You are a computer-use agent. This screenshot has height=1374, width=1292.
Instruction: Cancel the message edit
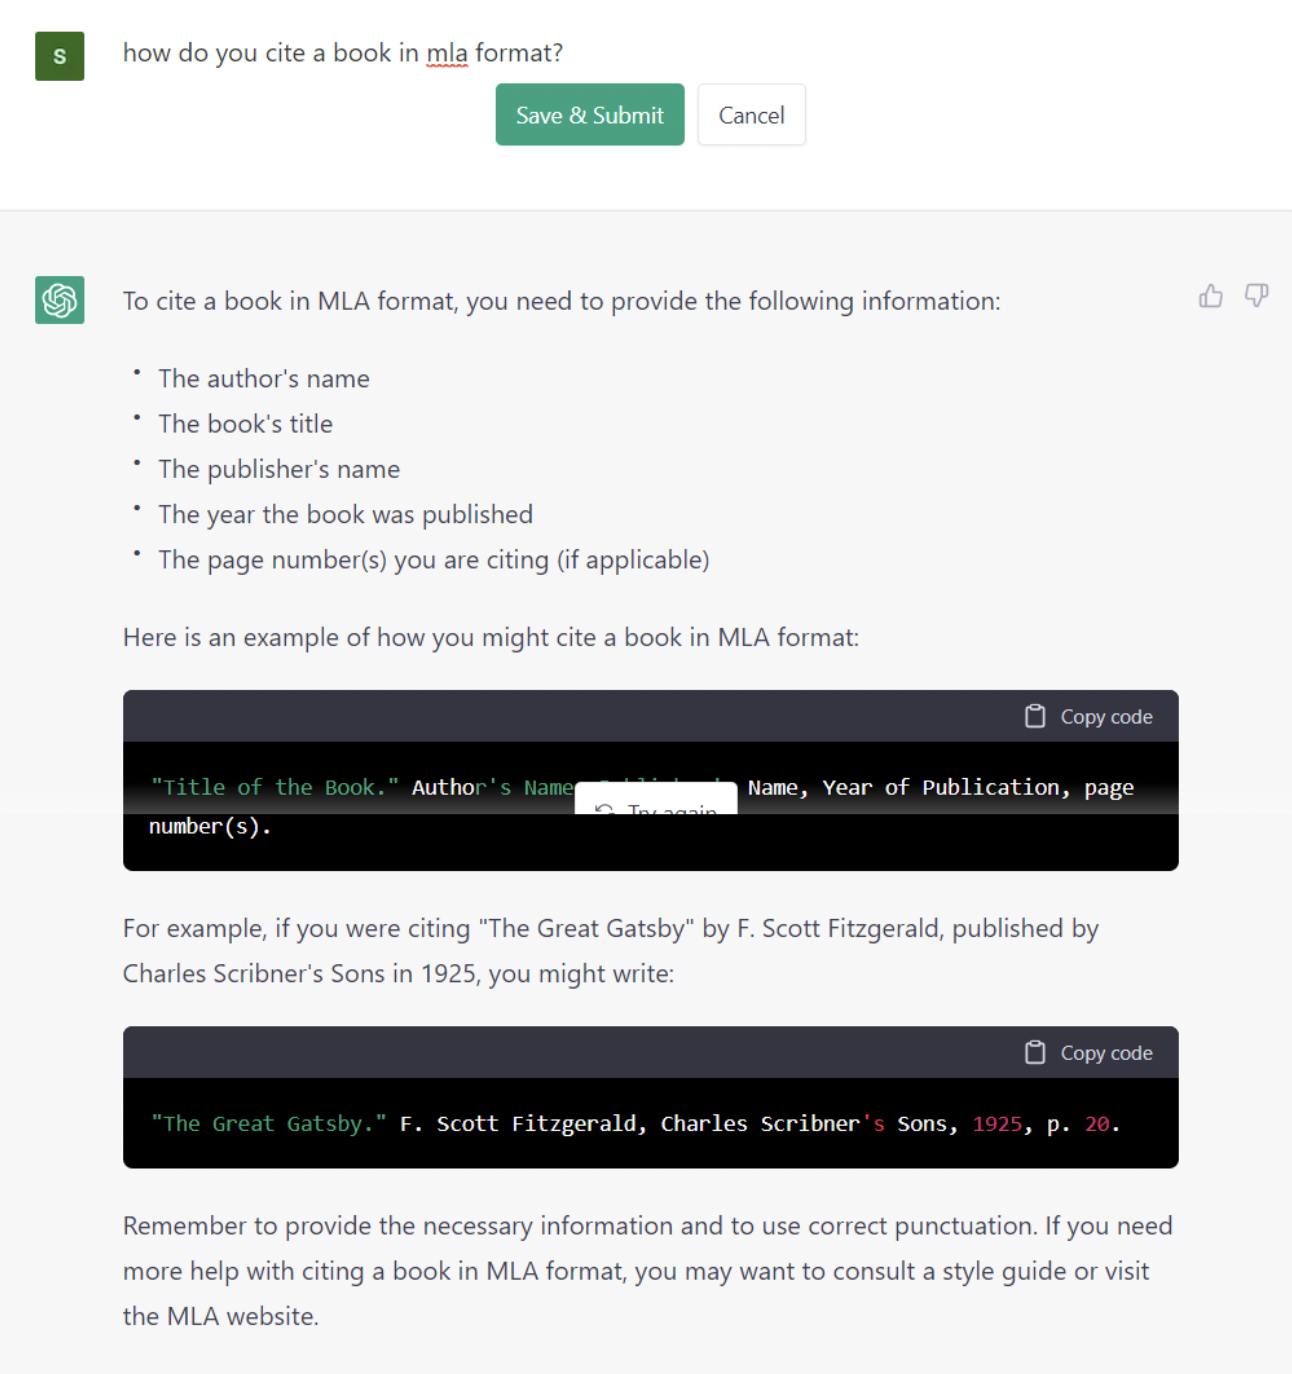[751, 115]
